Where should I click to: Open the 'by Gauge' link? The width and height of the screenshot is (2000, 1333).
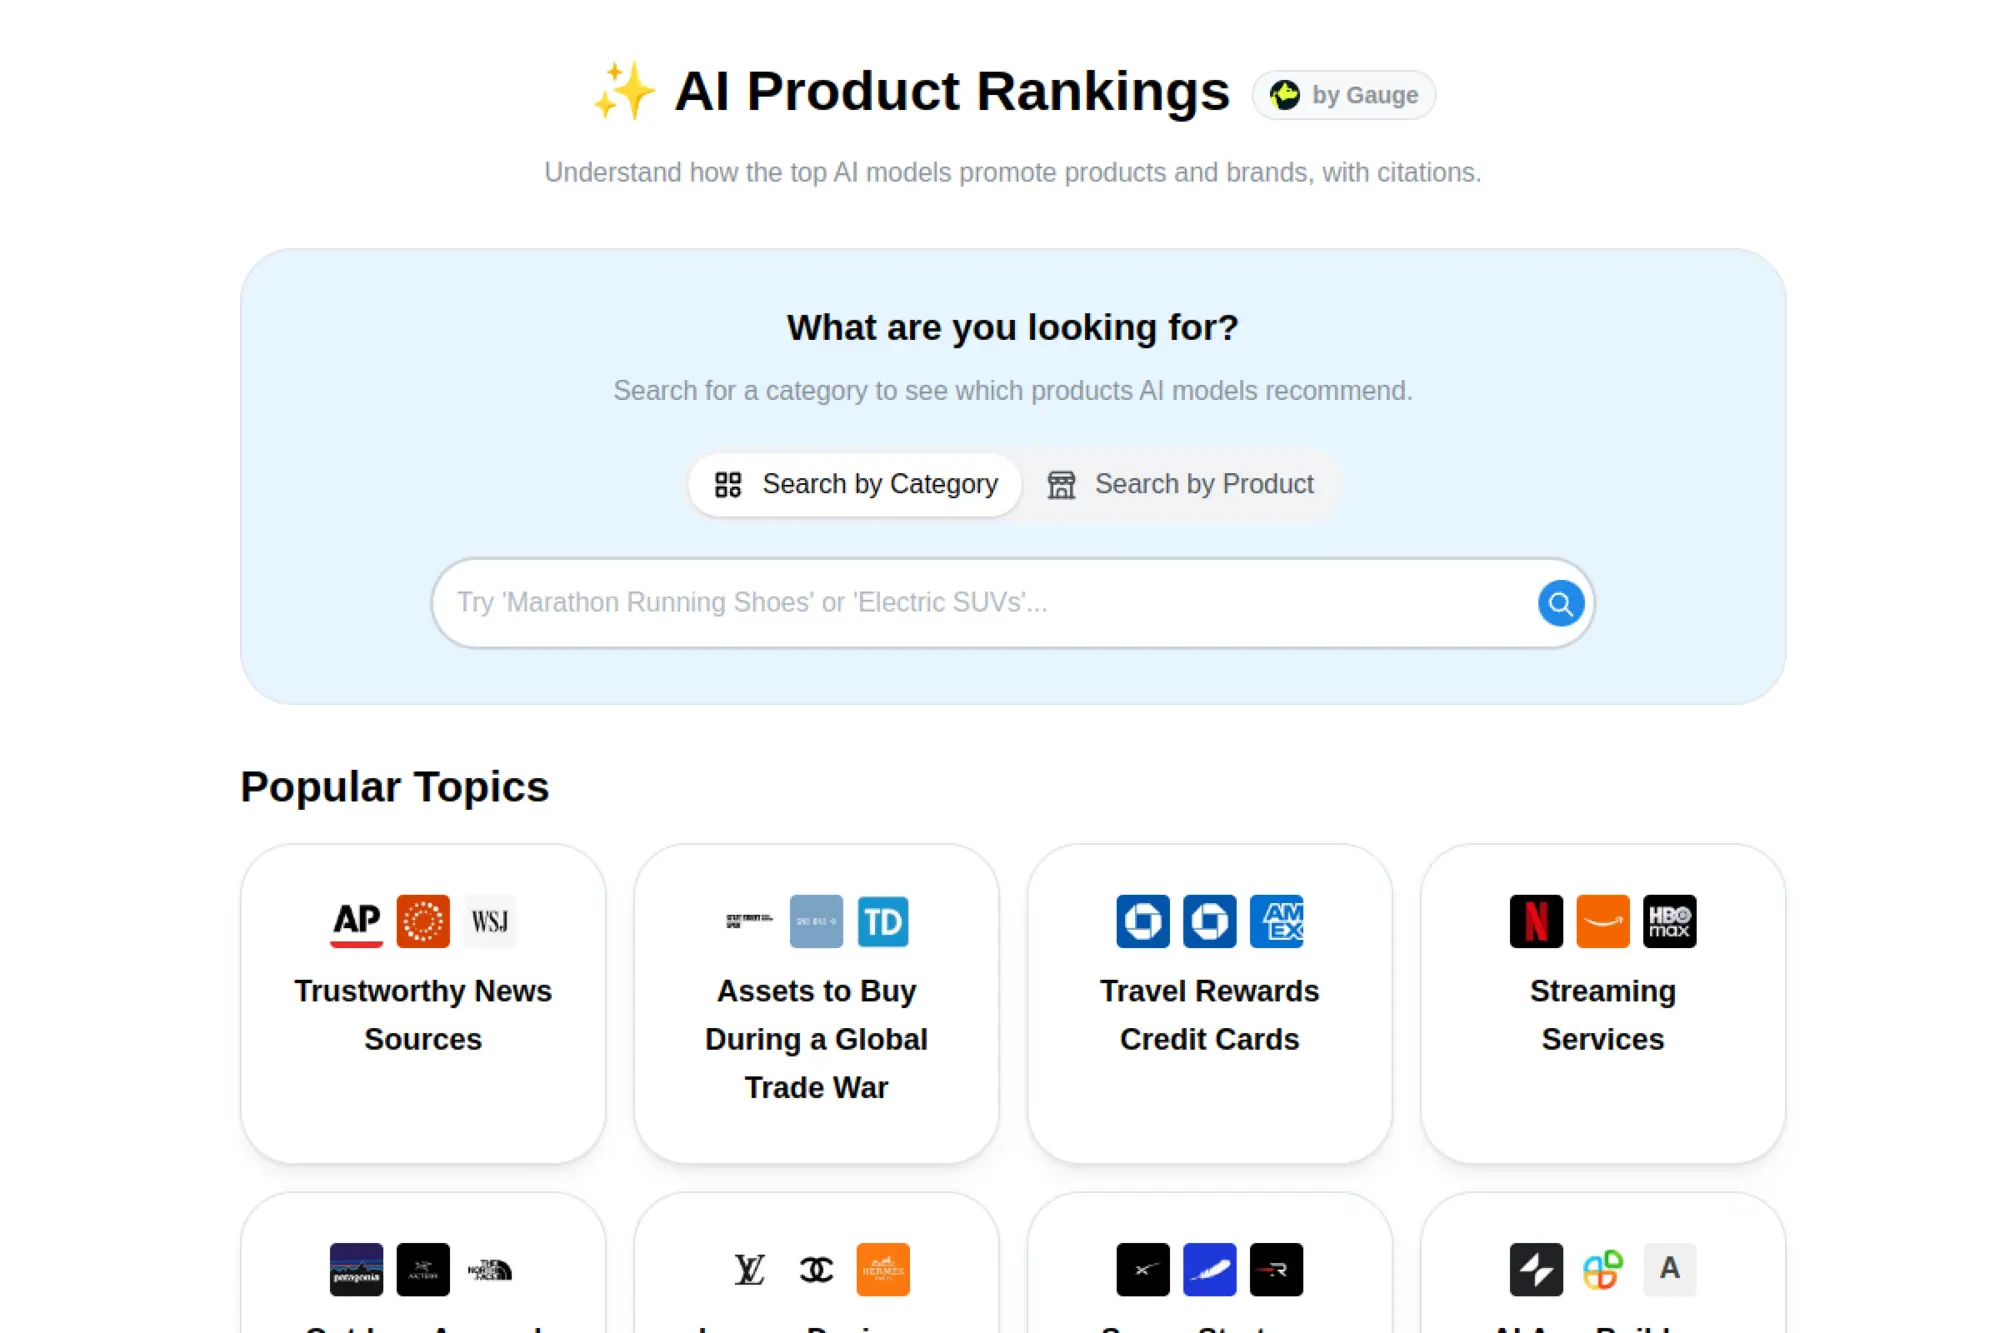(1344, 94)
